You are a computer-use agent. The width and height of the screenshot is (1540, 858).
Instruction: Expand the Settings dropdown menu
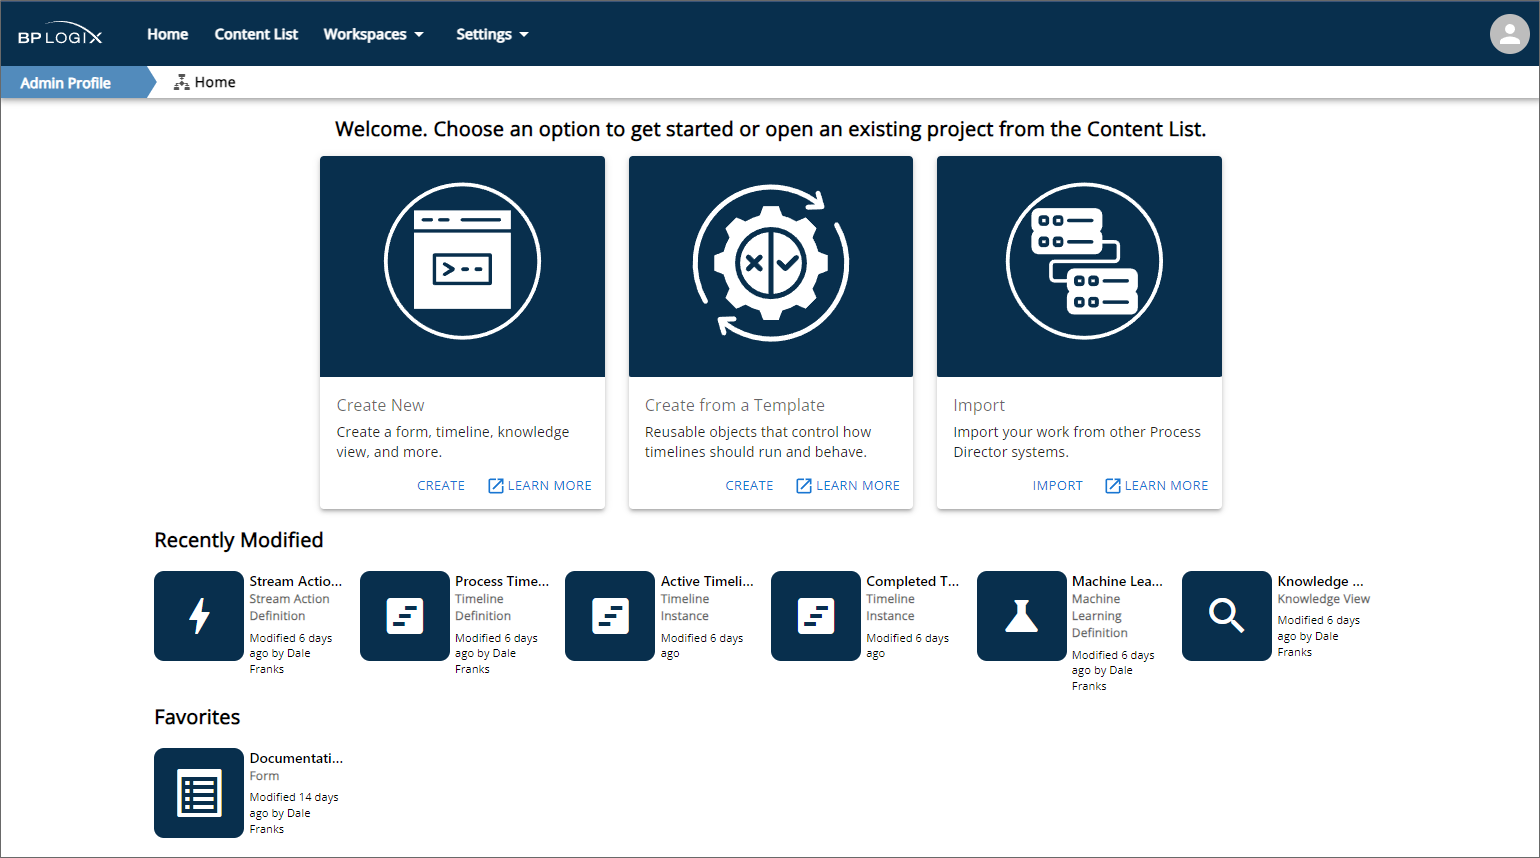[x=492, y=34]
